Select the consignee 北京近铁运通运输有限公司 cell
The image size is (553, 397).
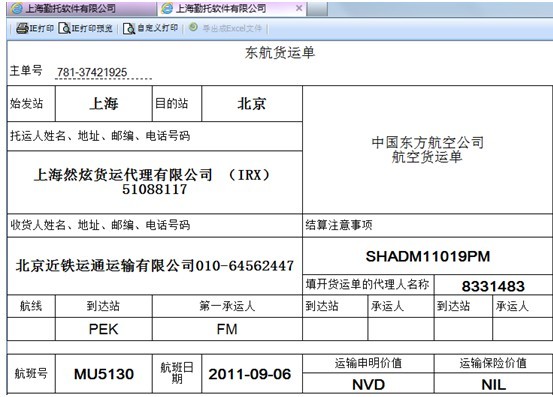point(154,266)
